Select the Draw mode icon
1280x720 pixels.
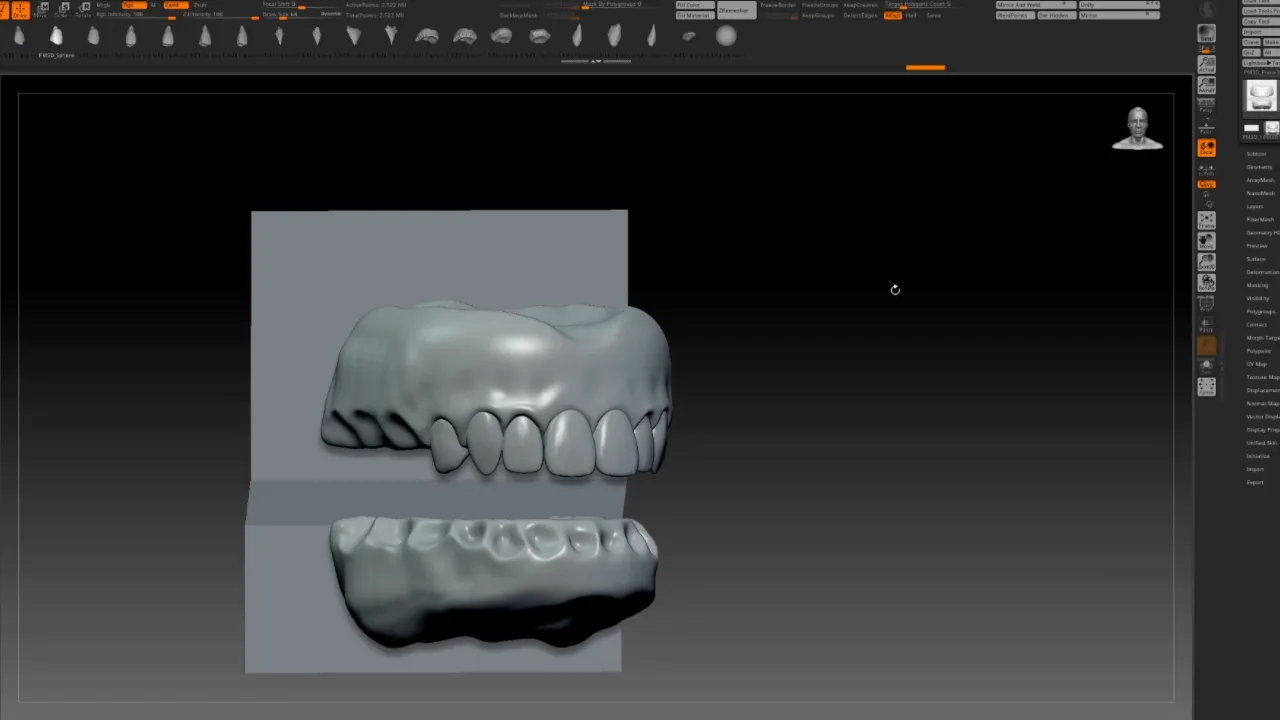point(20,10)
